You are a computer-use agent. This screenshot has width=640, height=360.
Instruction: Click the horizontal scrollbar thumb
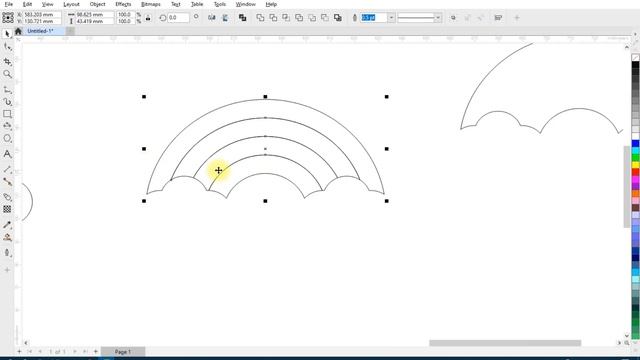pos(505,343)
